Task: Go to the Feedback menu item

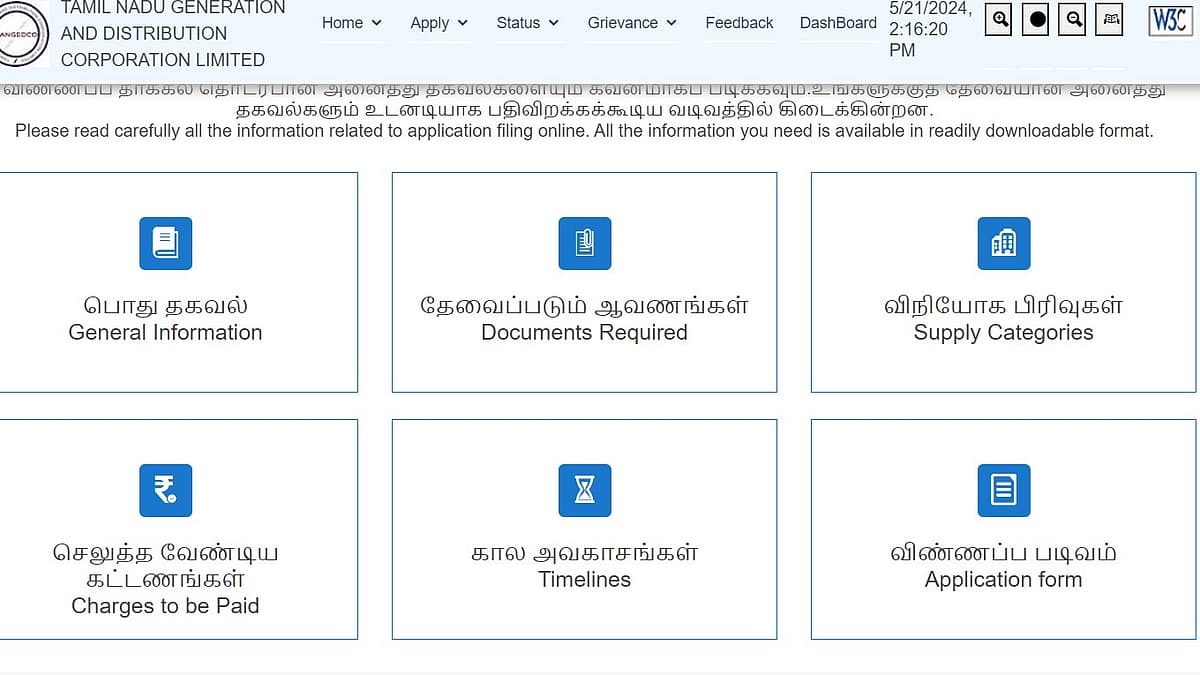Action: point(739,22)
